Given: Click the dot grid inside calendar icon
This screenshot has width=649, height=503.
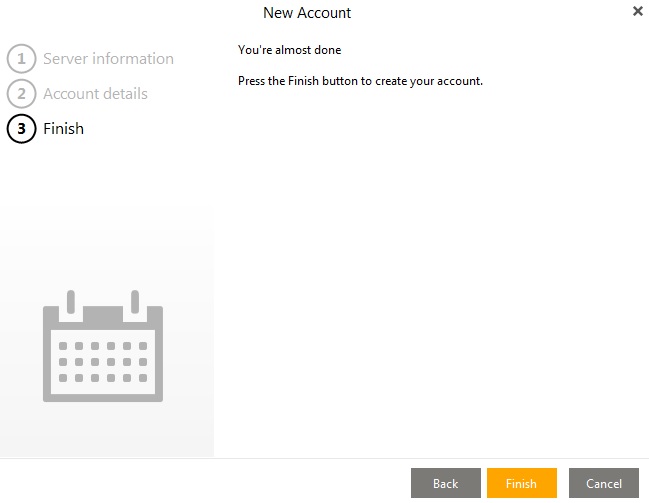Looking at the screenshot, I should pos(102,362).
